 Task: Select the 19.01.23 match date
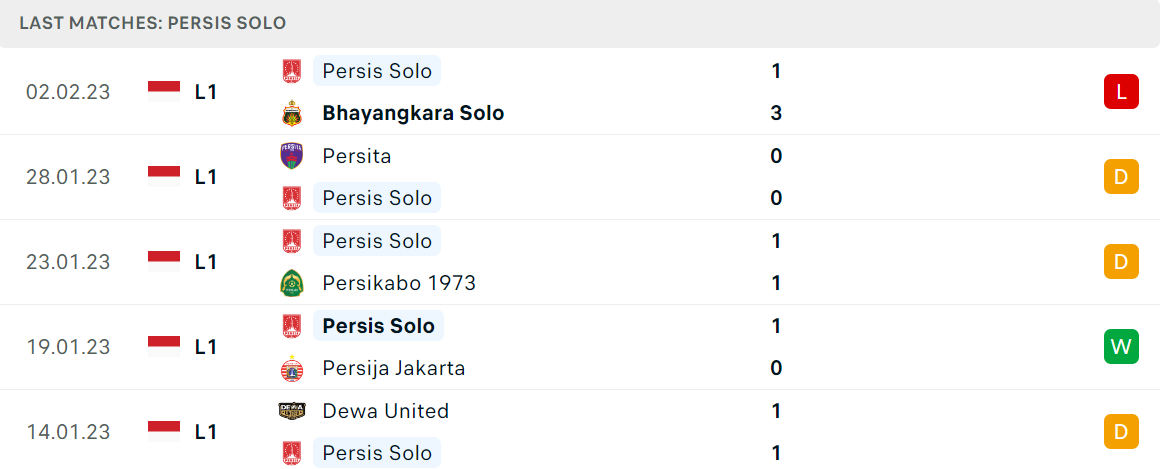[68, 347]
